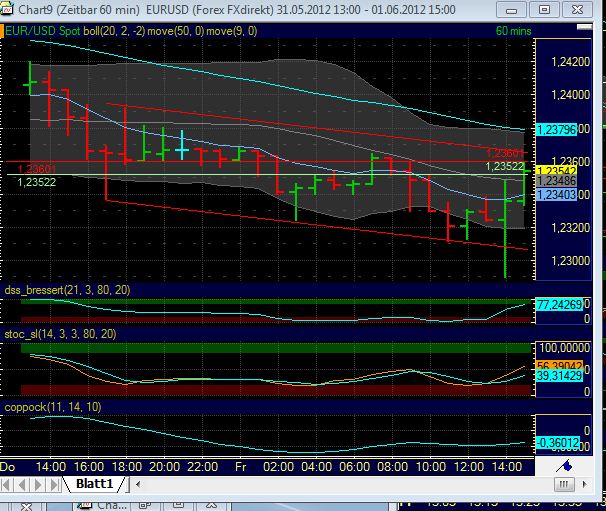Click the EUR/USD Spot indicator label
This screenshot has width=606, height=511.
43,31
